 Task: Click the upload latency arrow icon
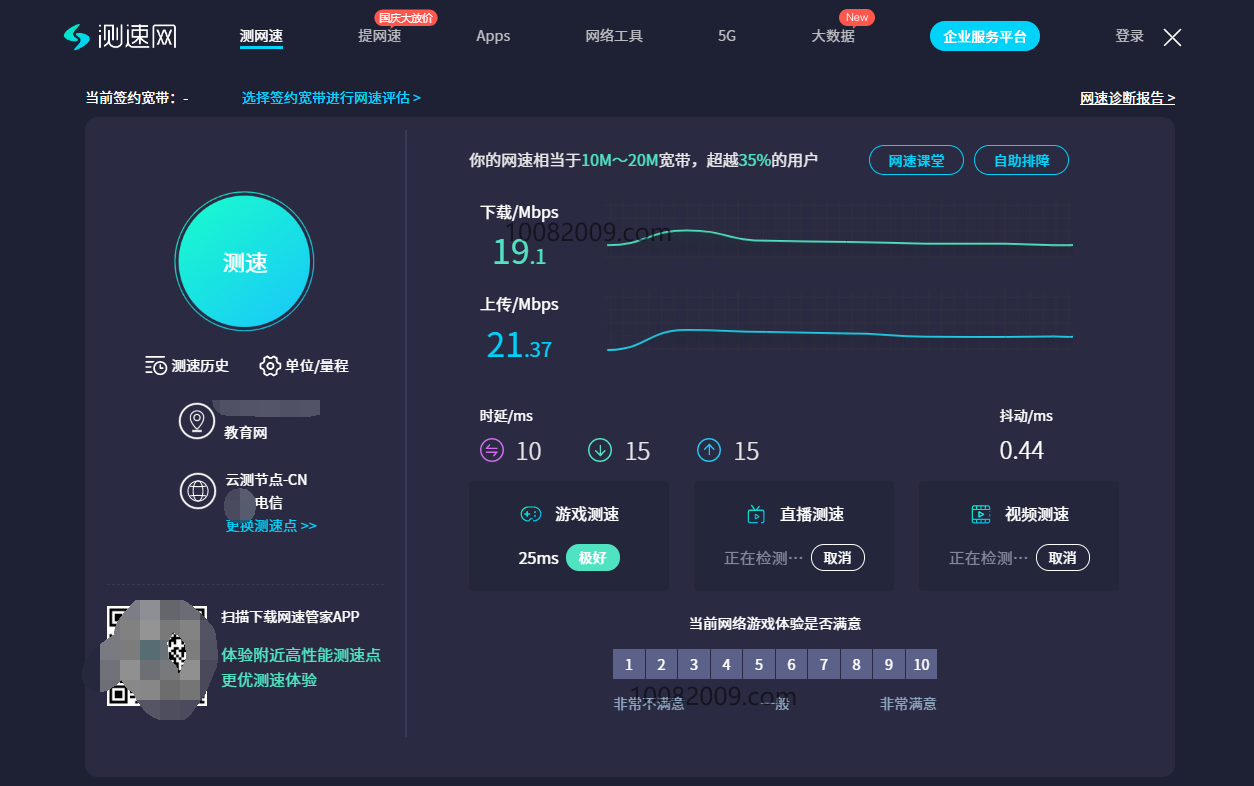(709, 450)
